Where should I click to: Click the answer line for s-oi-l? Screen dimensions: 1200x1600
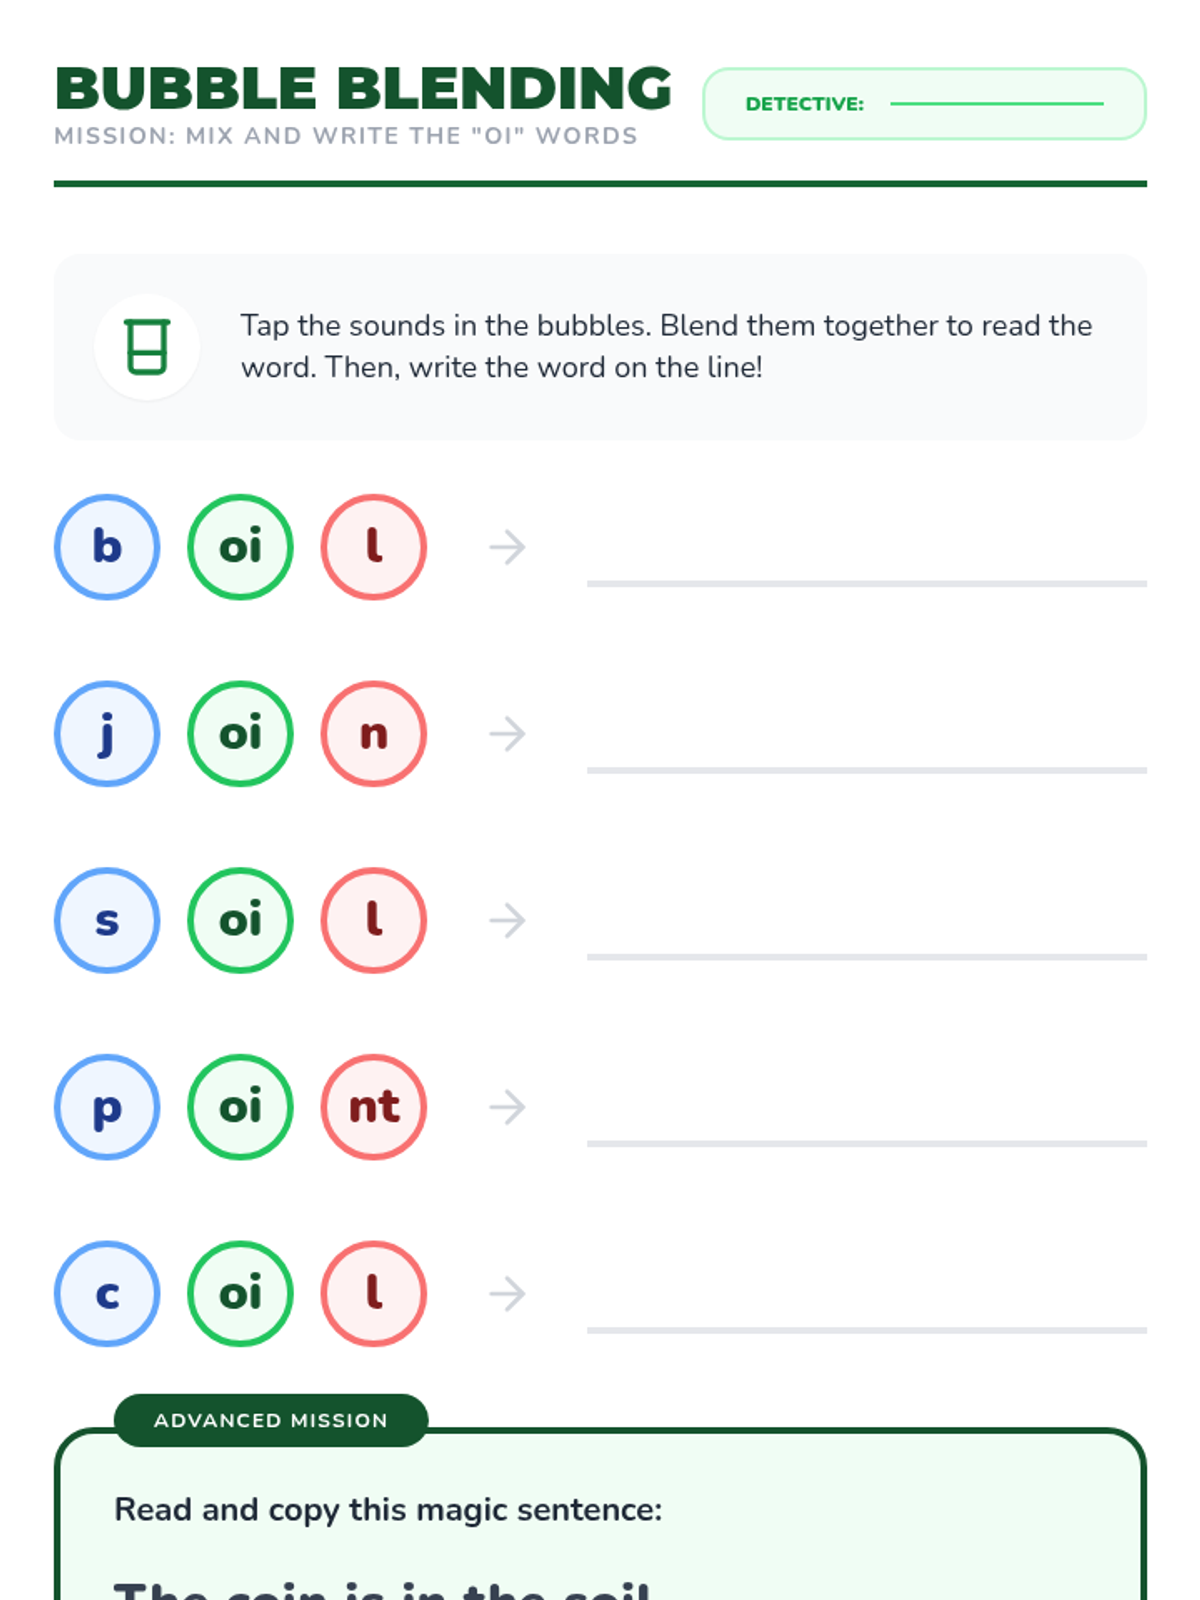(x=867, y=957)
